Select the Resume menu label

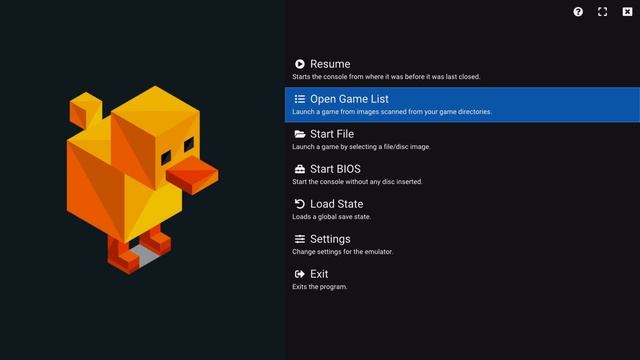coord(330,64)
